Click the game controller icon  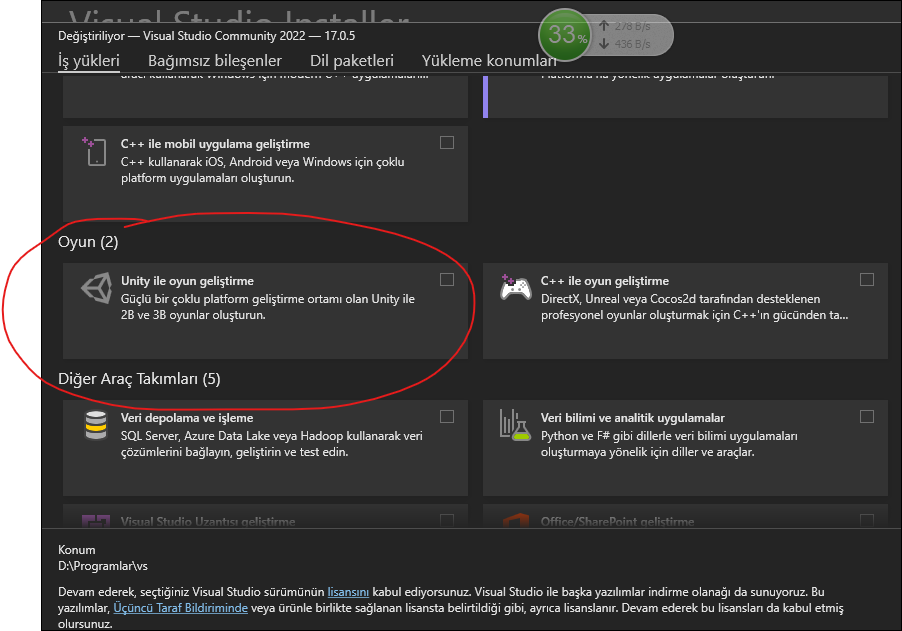[515, 288]
